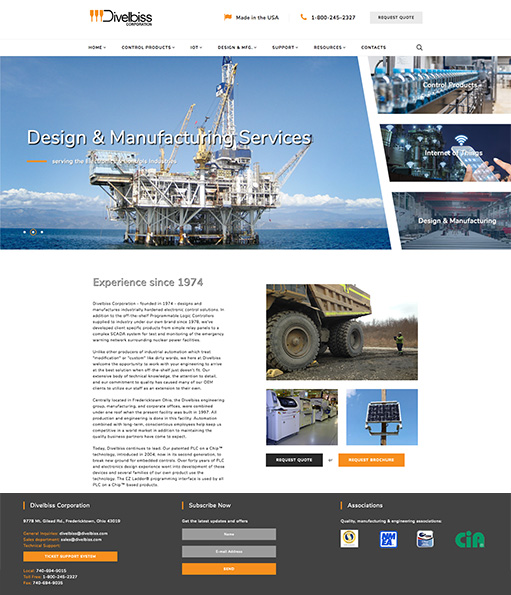Select the active middle slider dot
The height and width of the screenshot is (595, 511).
point(33,232)
